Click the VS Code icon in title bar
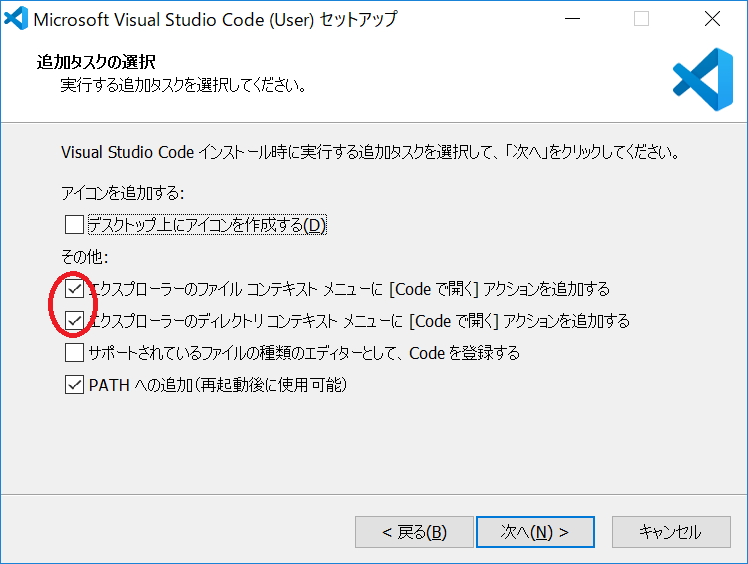 16,19
